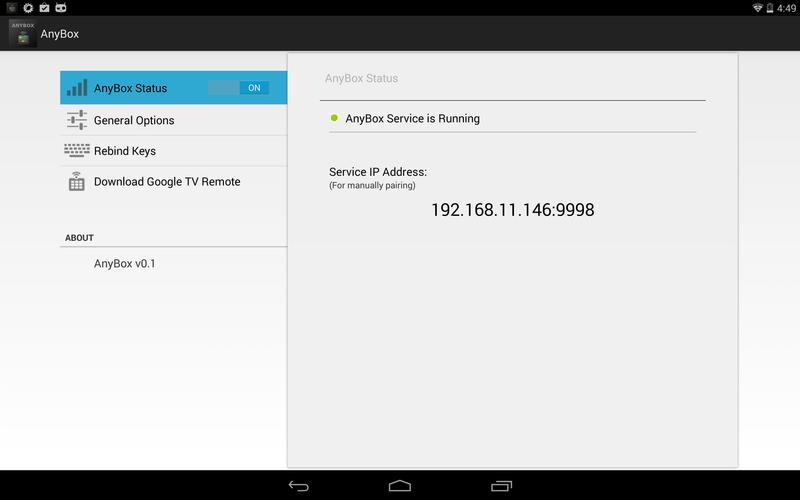Tap the Wi-Fi icon in status bar
This screenshot has height=500, width=800.
tap(758, 8)
